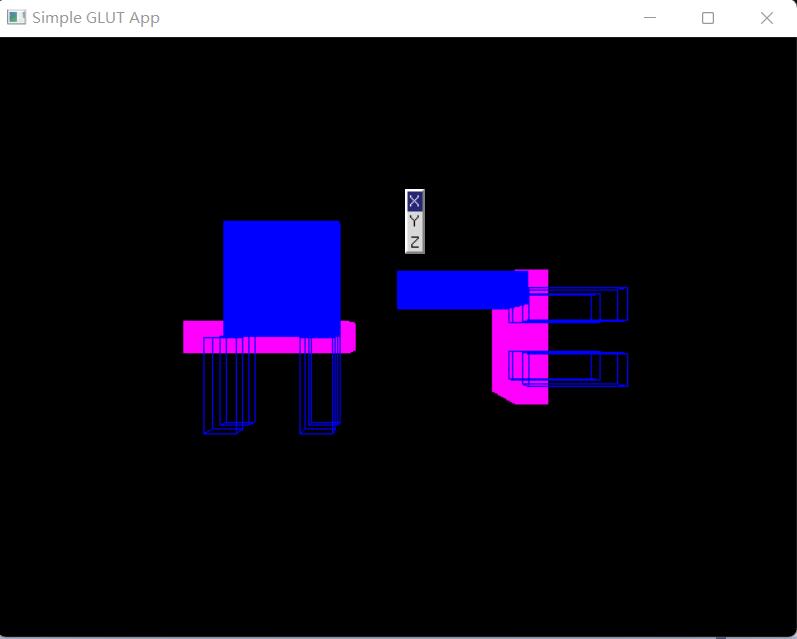797x639 pixels.
Task: Minimize the Simple GLUT App window
Action: 650,18
